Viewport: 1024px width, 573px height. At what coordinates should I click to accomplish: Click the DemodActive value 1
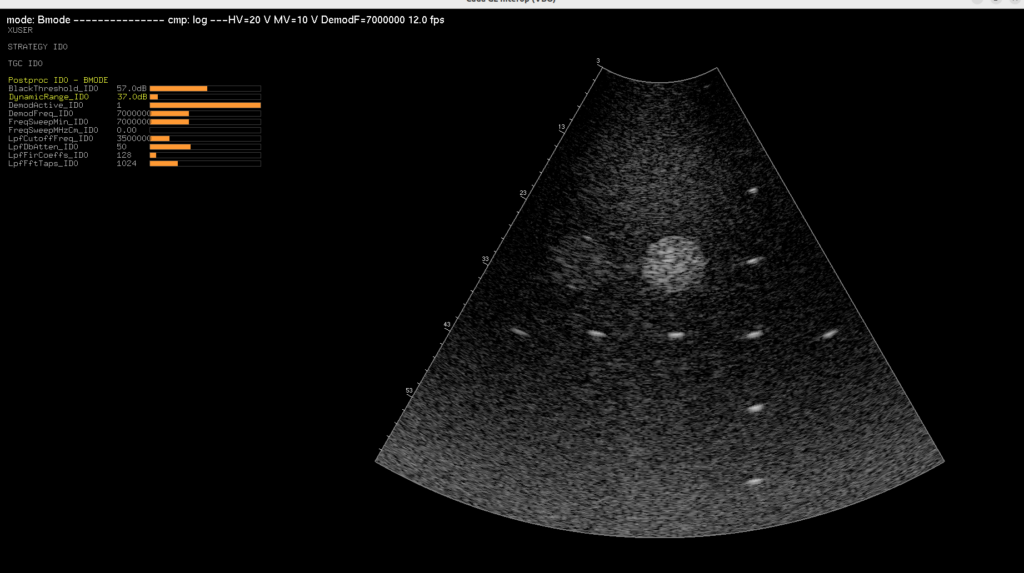pos(119,105)
